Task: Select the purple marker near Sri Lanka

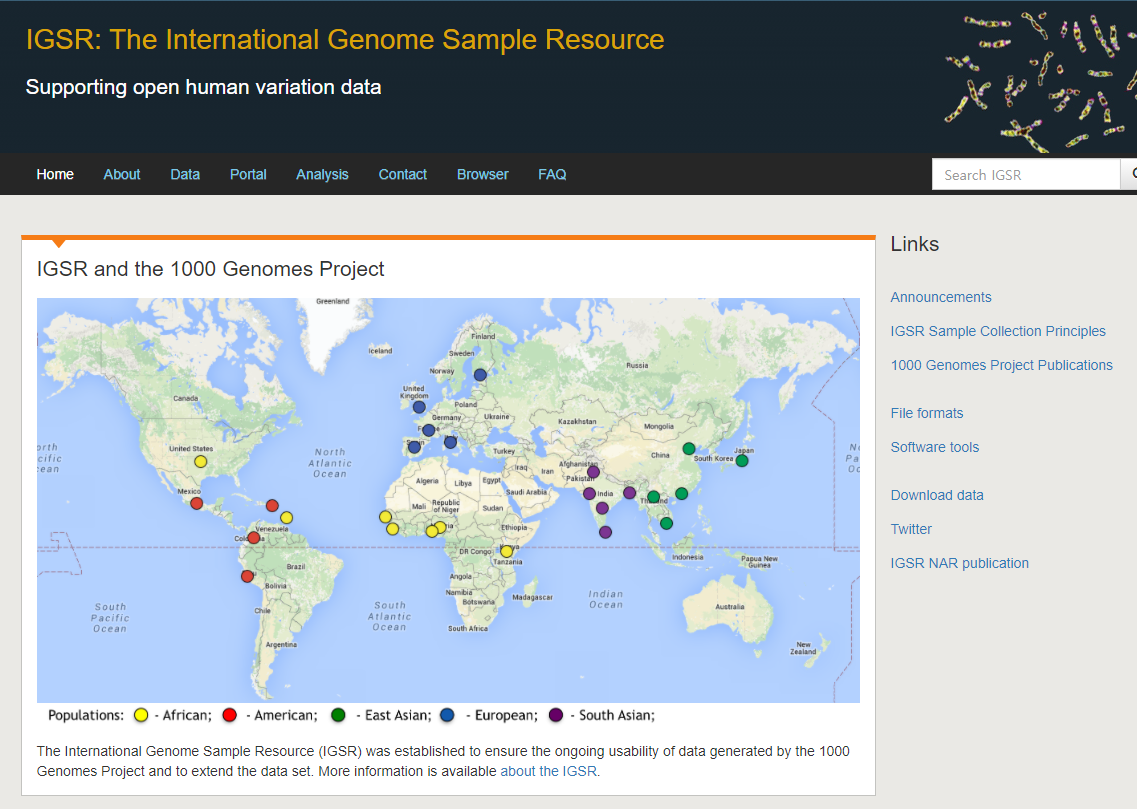Action: tap(605, 532)
